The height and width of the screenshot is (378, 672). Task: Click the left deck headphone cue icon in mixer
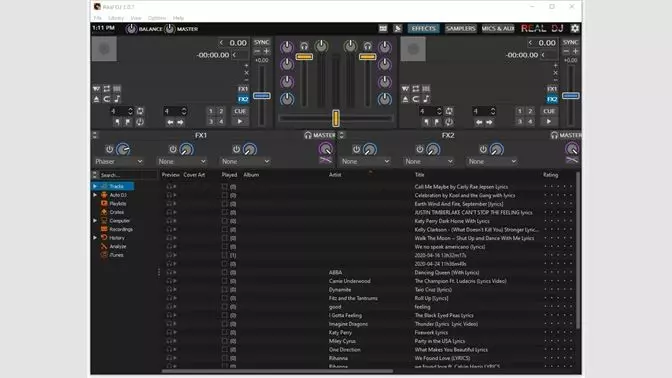coord(304,45)
